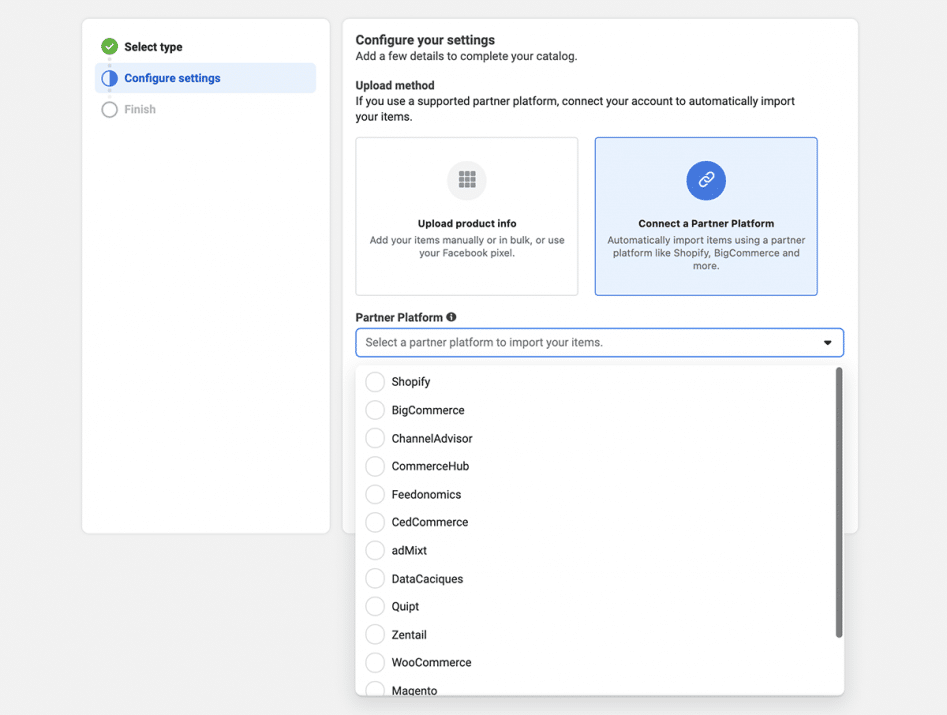Image resolution: width=947 pixels, height=715 pixels.
Task: Choose the BigCommerce option
Action: [375, 410]
